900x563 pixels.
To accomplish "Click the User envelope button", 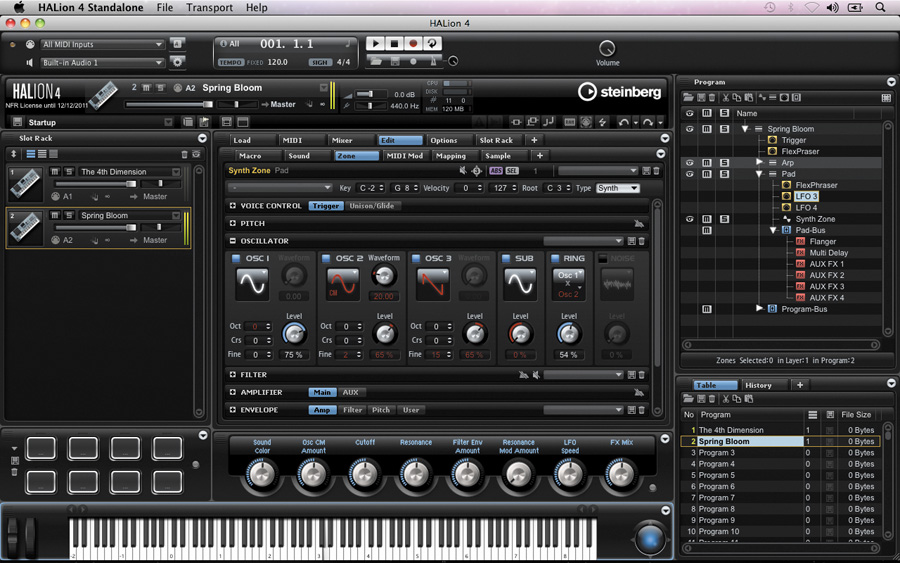I will (x=411, y=410).
